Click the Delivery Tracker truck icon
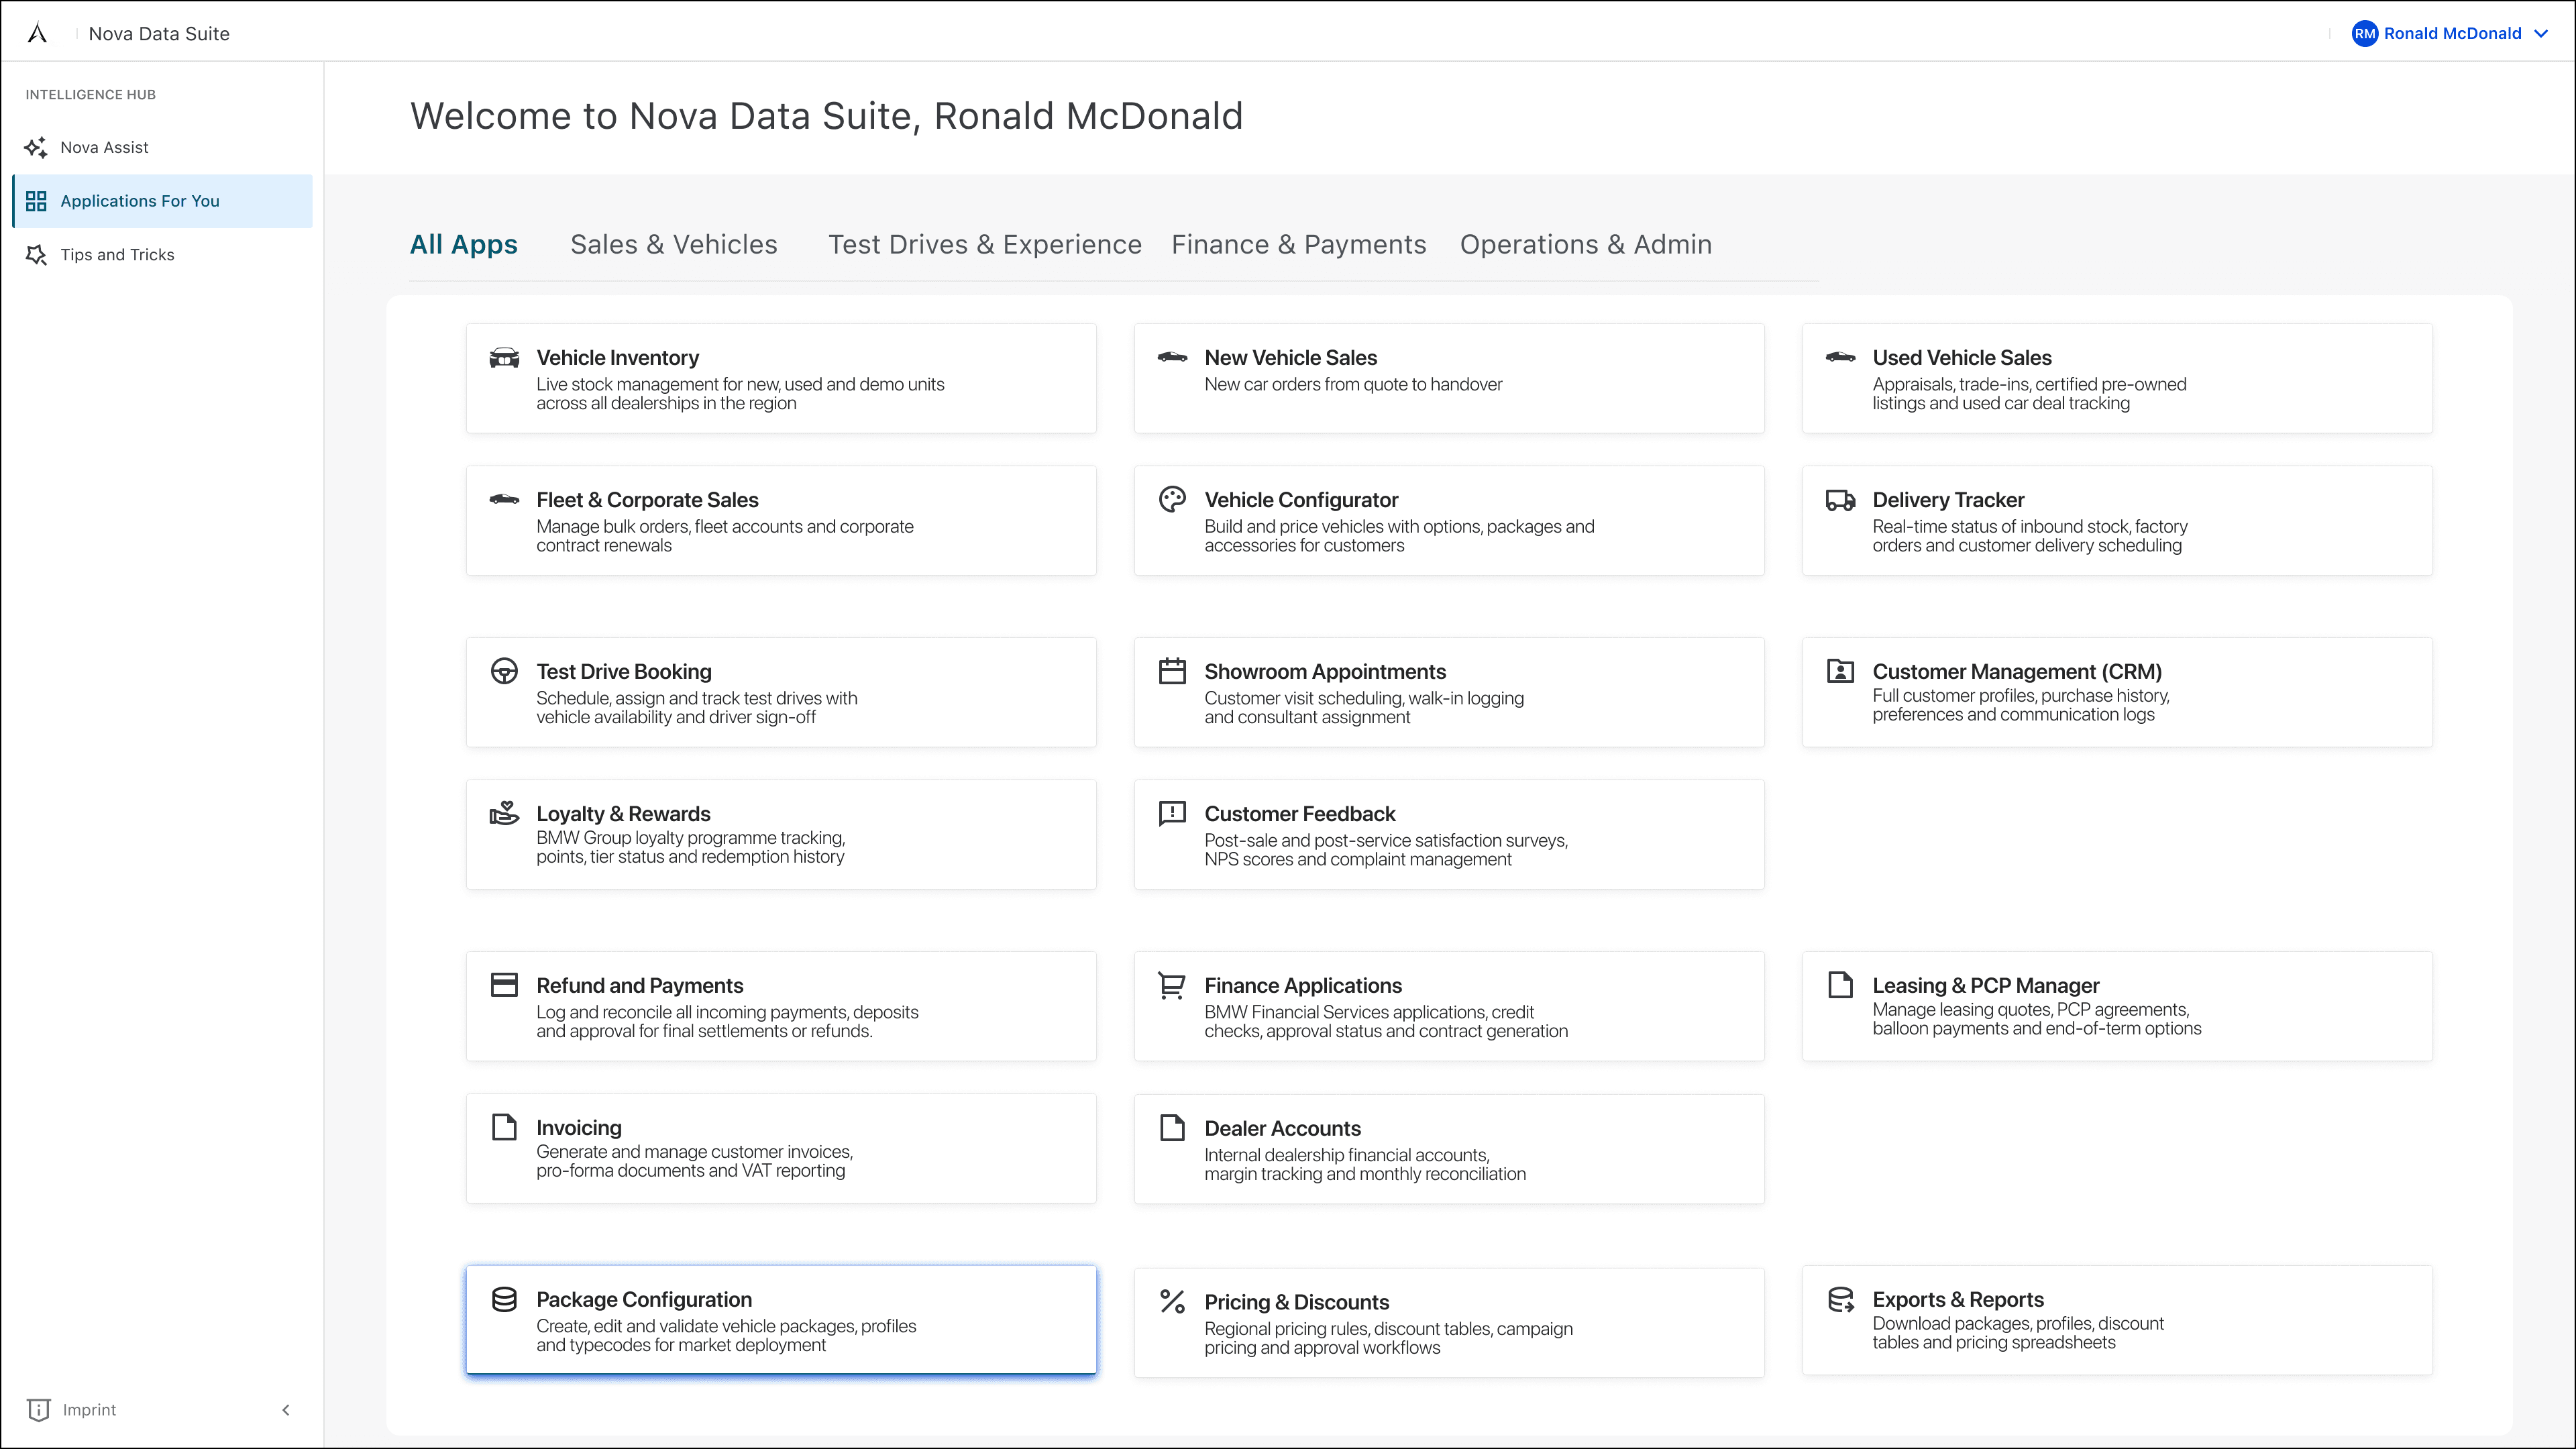 click(x=1840, y=499)
